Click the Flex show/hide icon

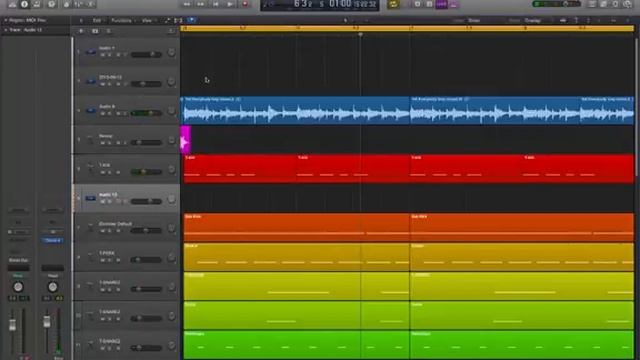coord(178,20)
